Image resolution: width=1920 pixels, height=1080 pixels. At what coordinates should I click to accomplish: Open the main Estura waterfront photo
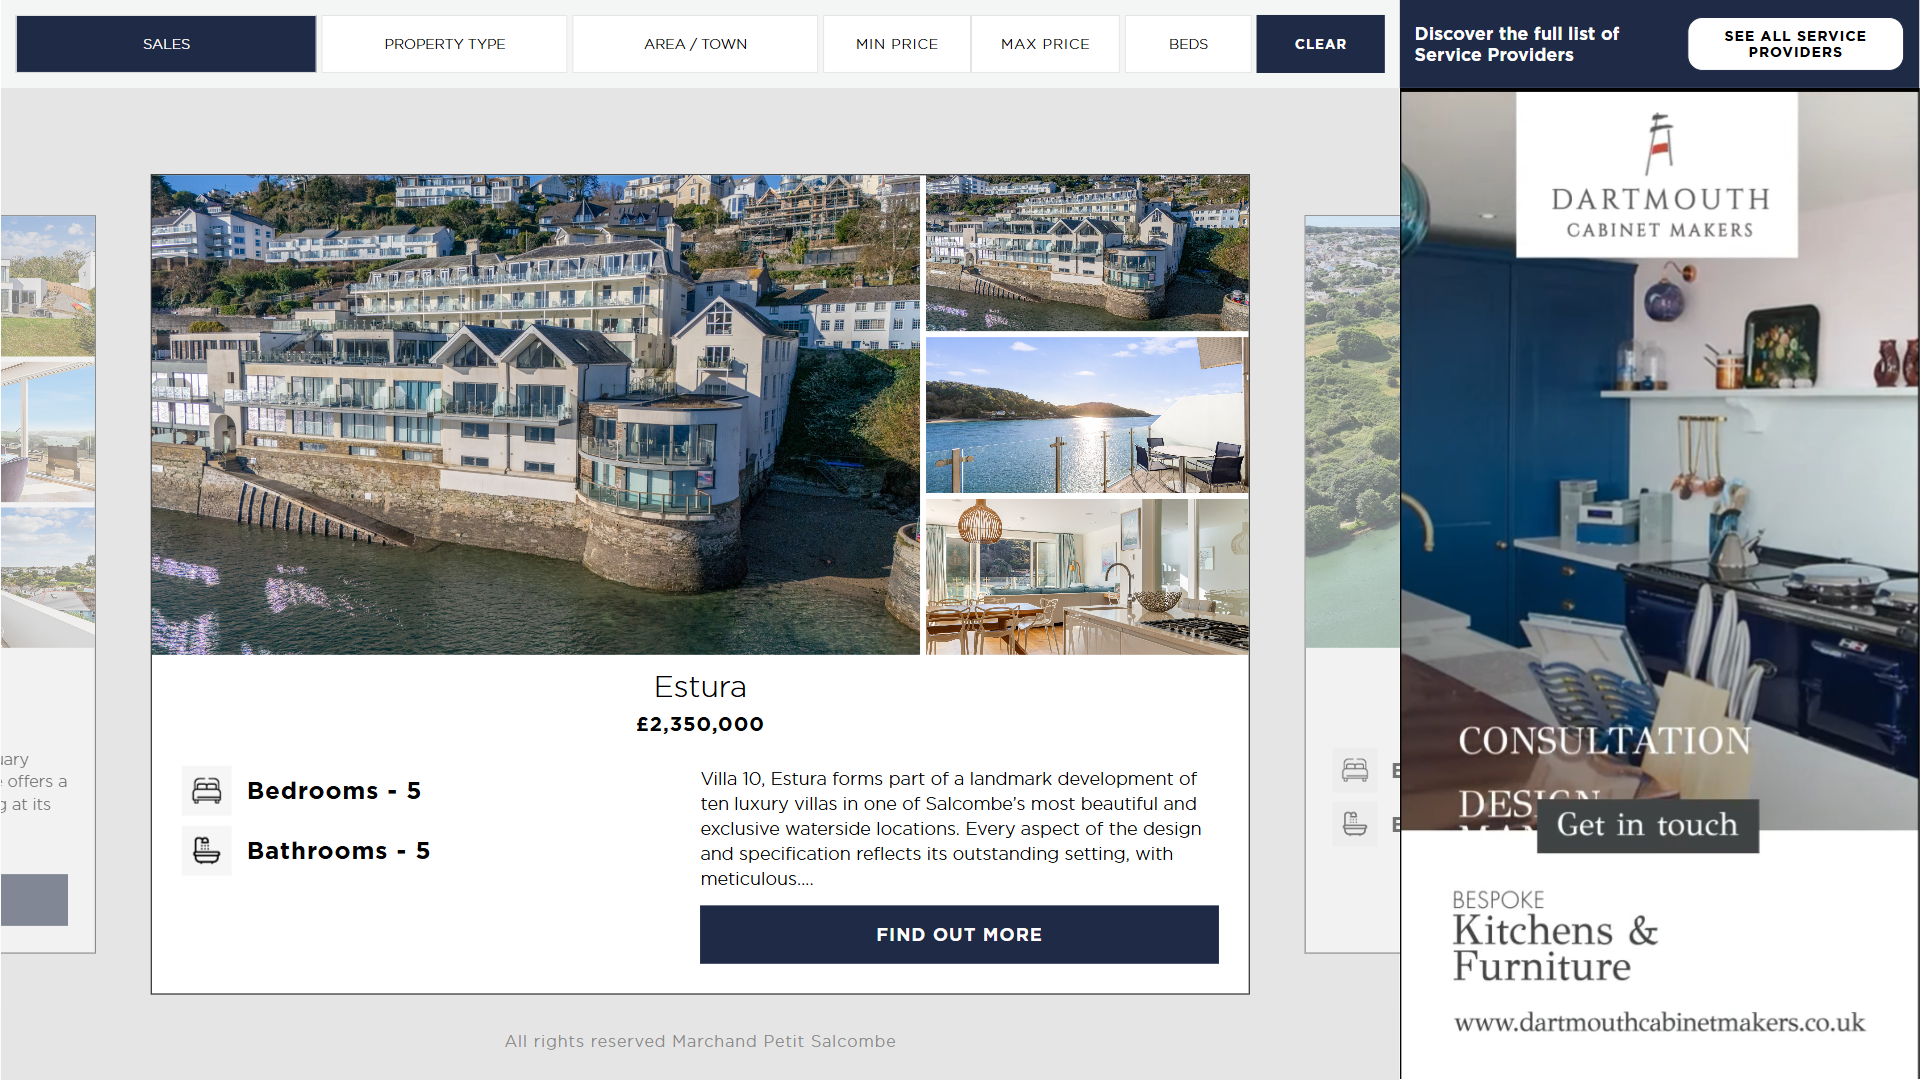(x=535, y=415)
